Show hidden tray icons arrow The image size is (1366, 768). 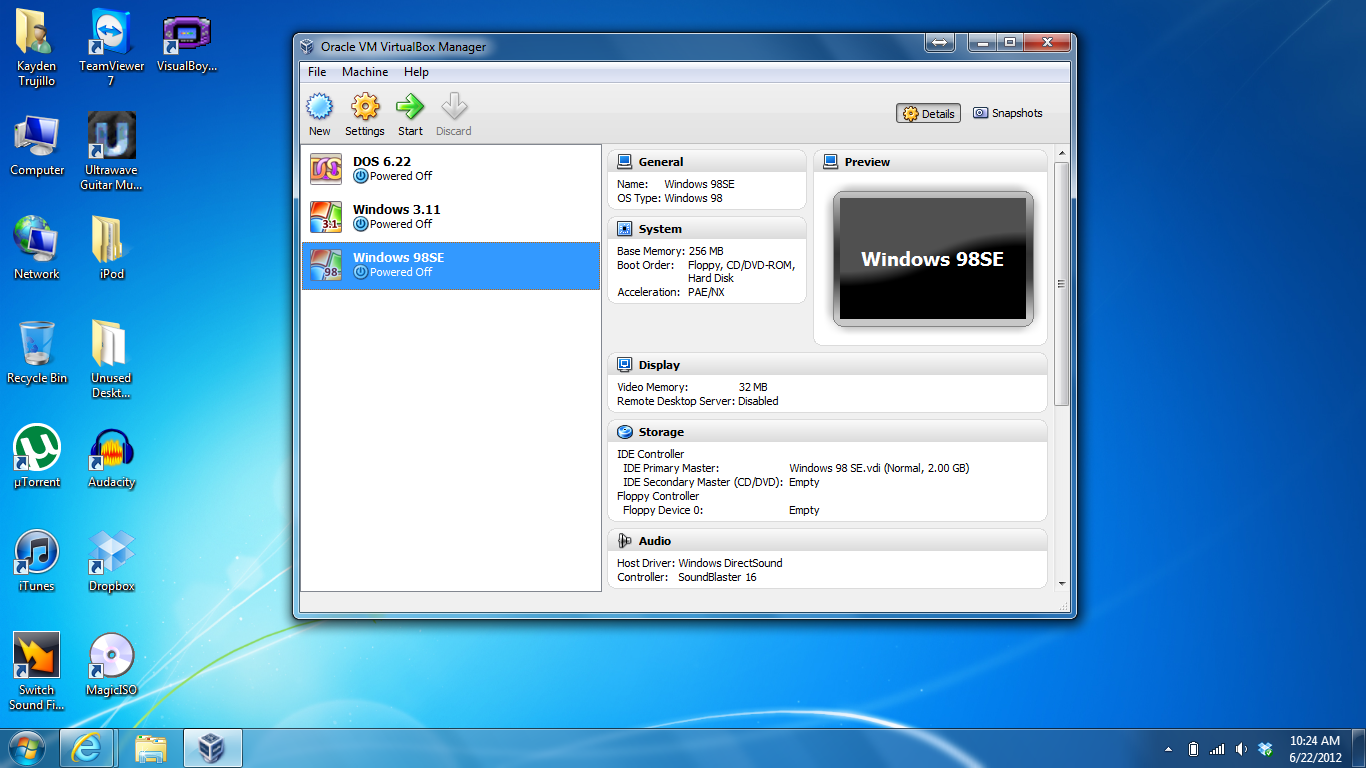tap(1169, 749)
